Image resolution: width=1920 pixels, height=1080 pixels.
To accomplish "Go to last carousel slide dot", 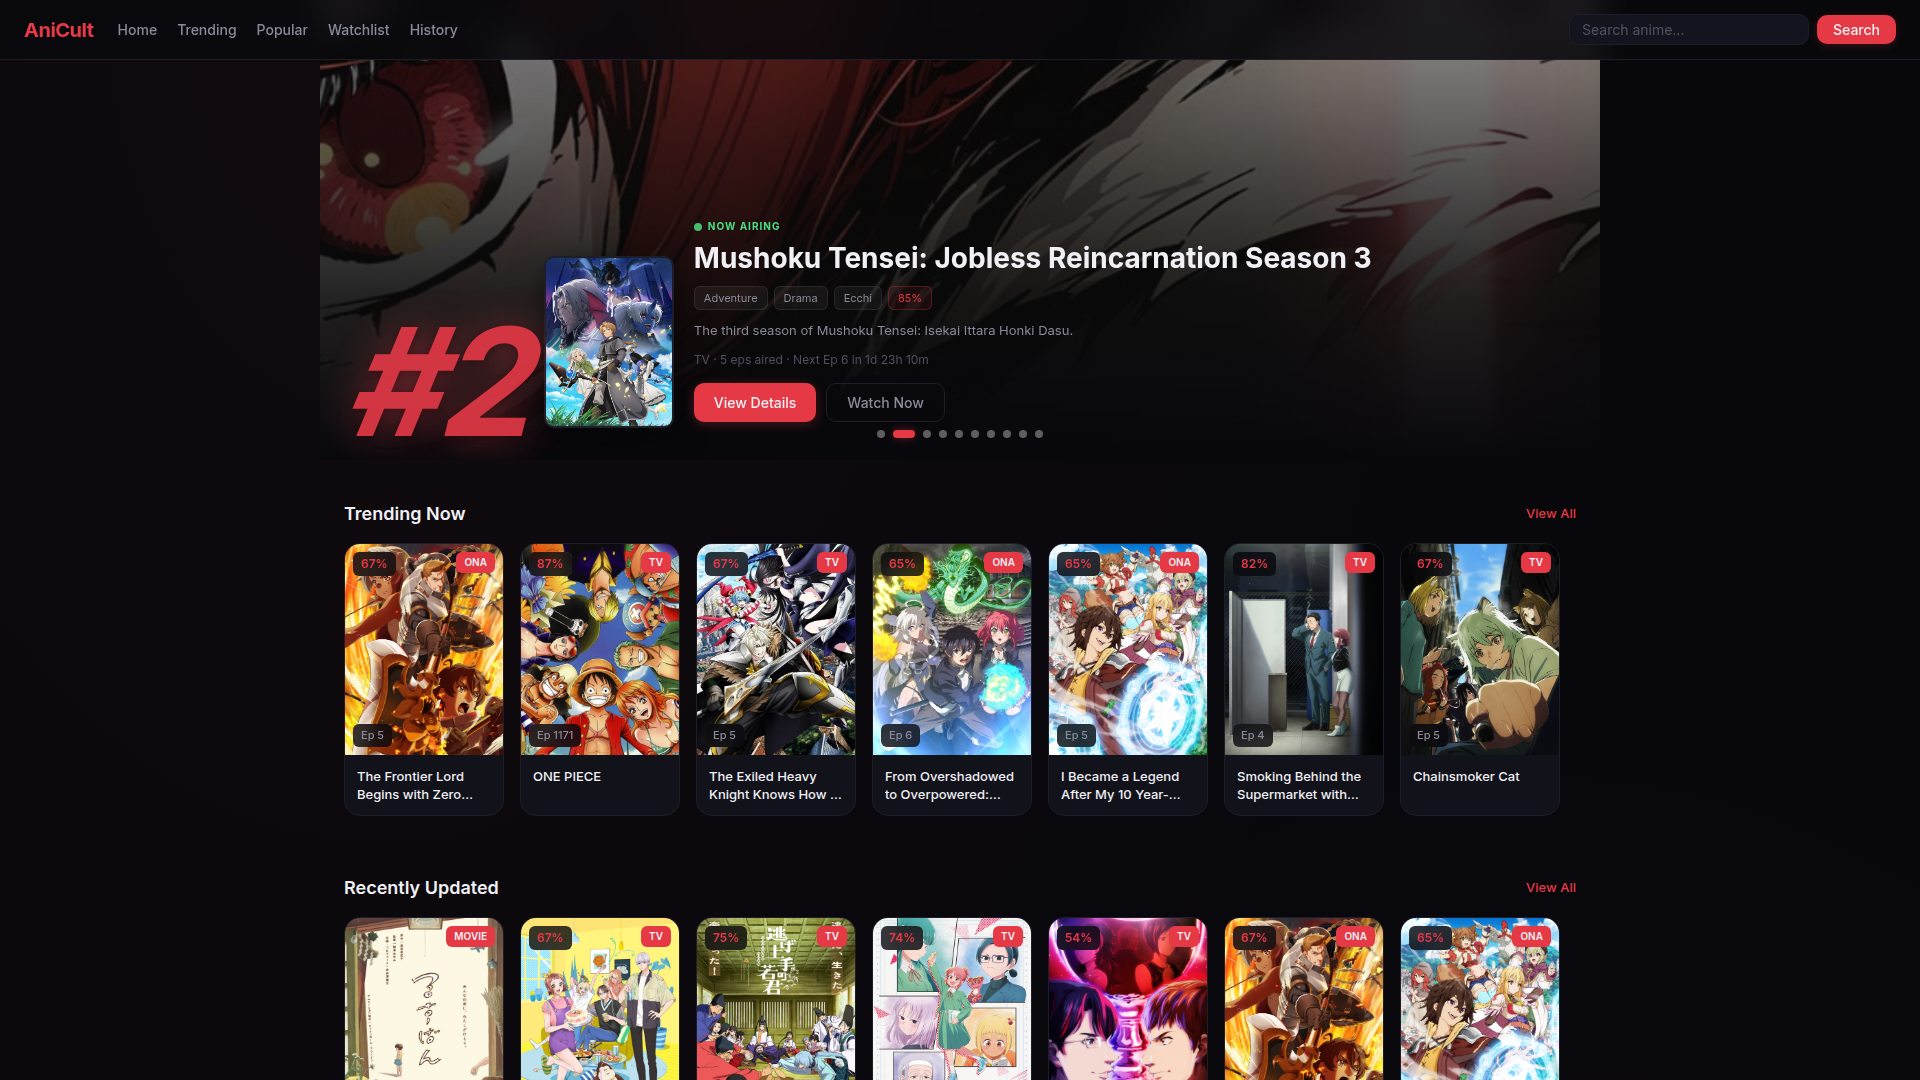I will point(1039,434).
